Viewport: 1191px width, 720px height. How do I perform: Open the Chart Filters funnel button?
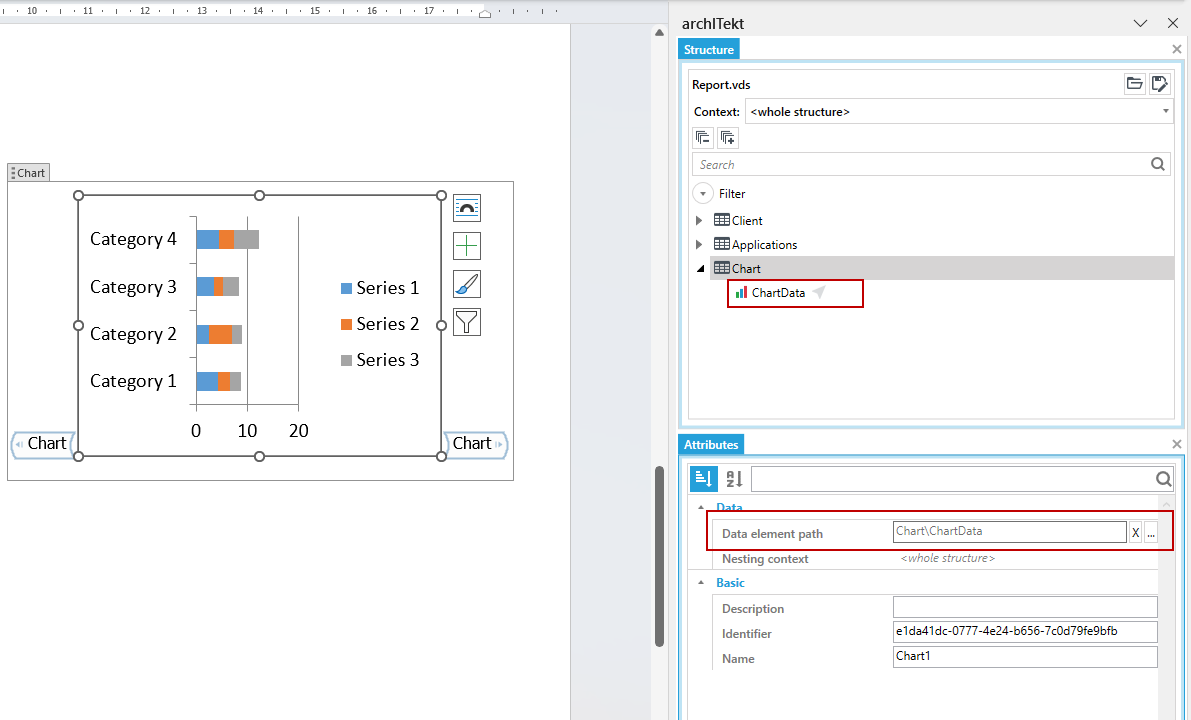coord(466,322)
